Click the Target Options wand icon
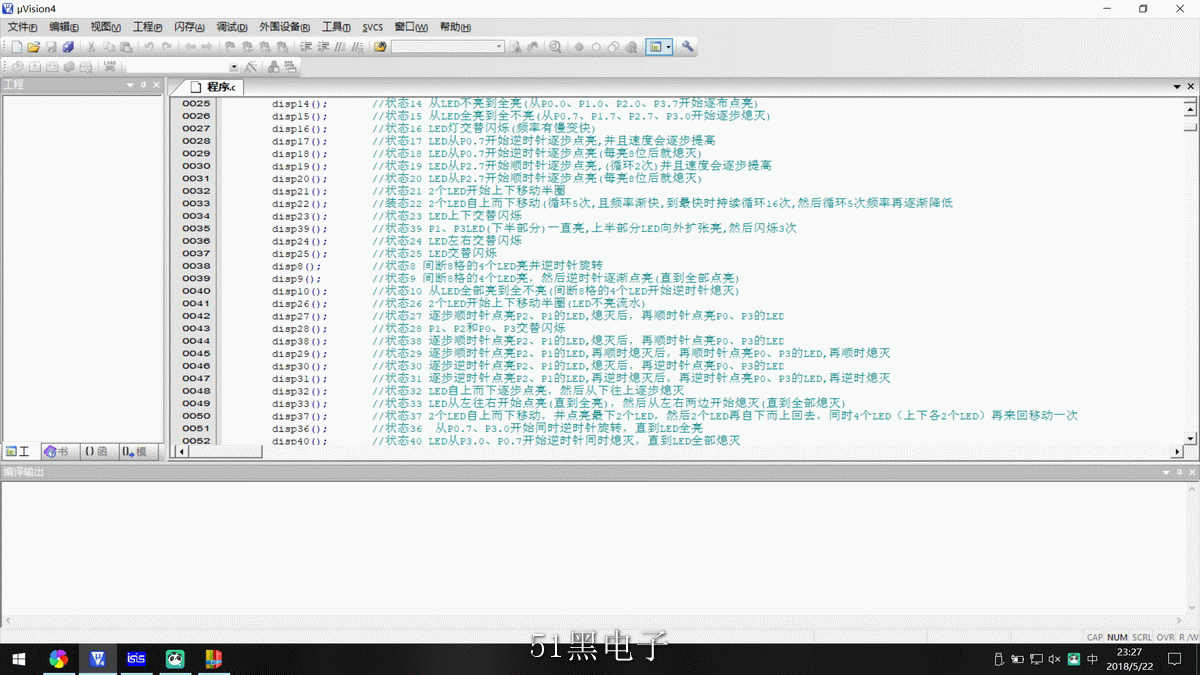1200x675 pixels. pos(250,67)
